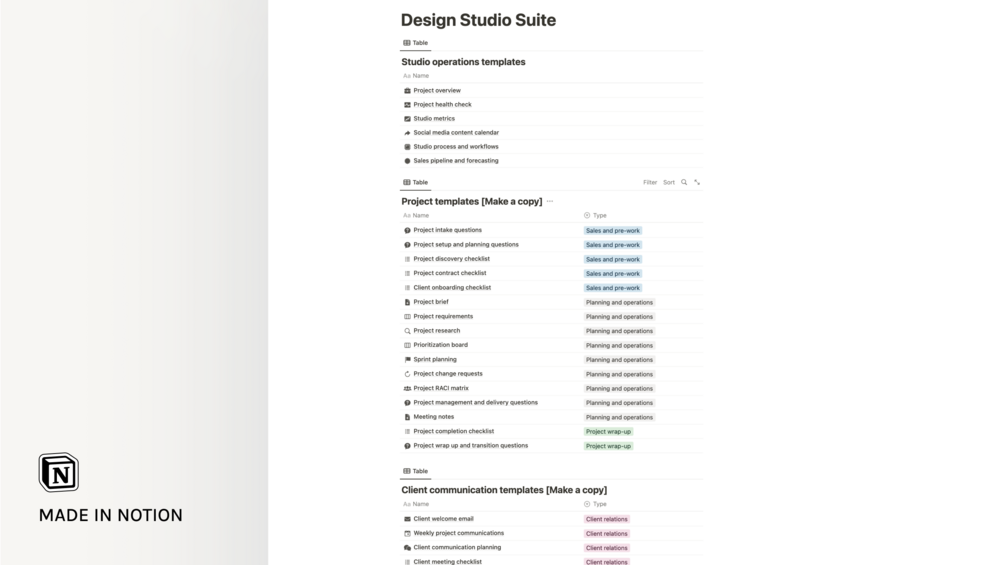Click the Filter button
Viewport: 1005px width, 565px height.
click(x=650, y=182)
